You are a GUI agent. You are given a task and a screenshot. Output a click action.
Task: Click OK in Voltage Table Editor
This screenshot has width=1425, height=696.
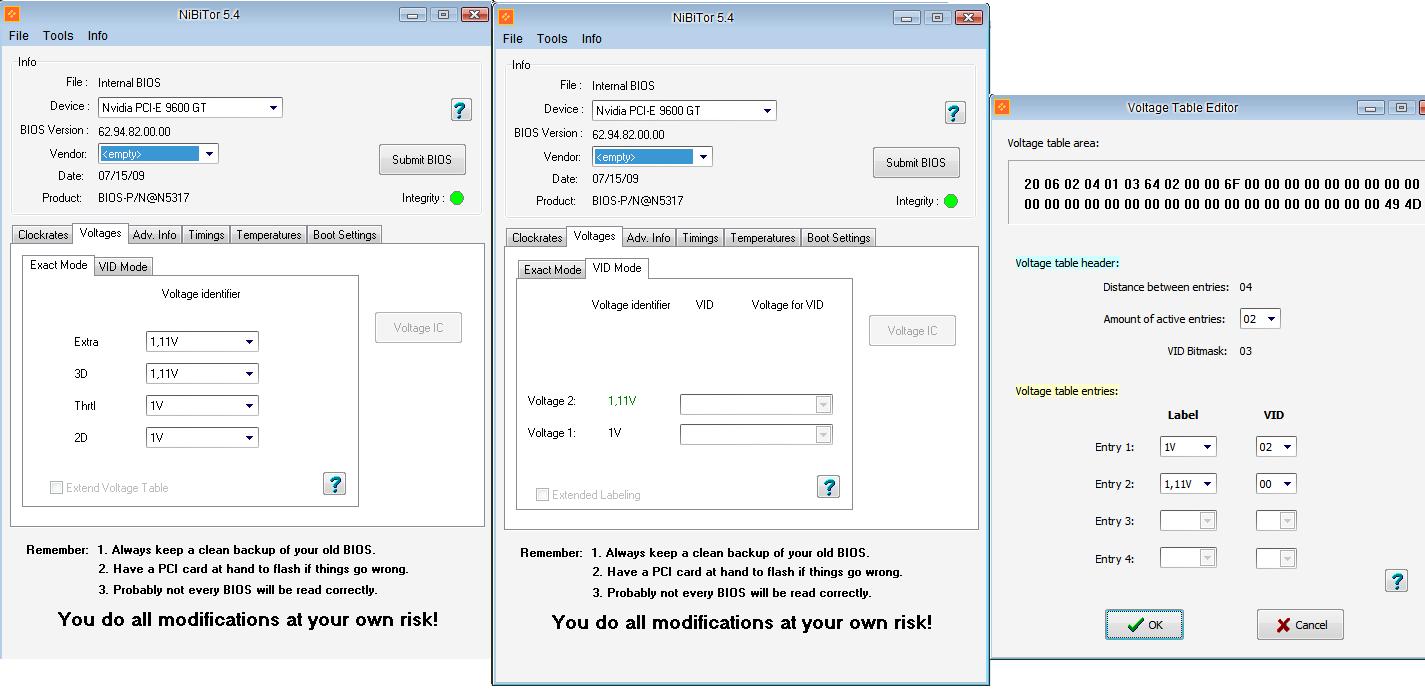click(1144, 625)
